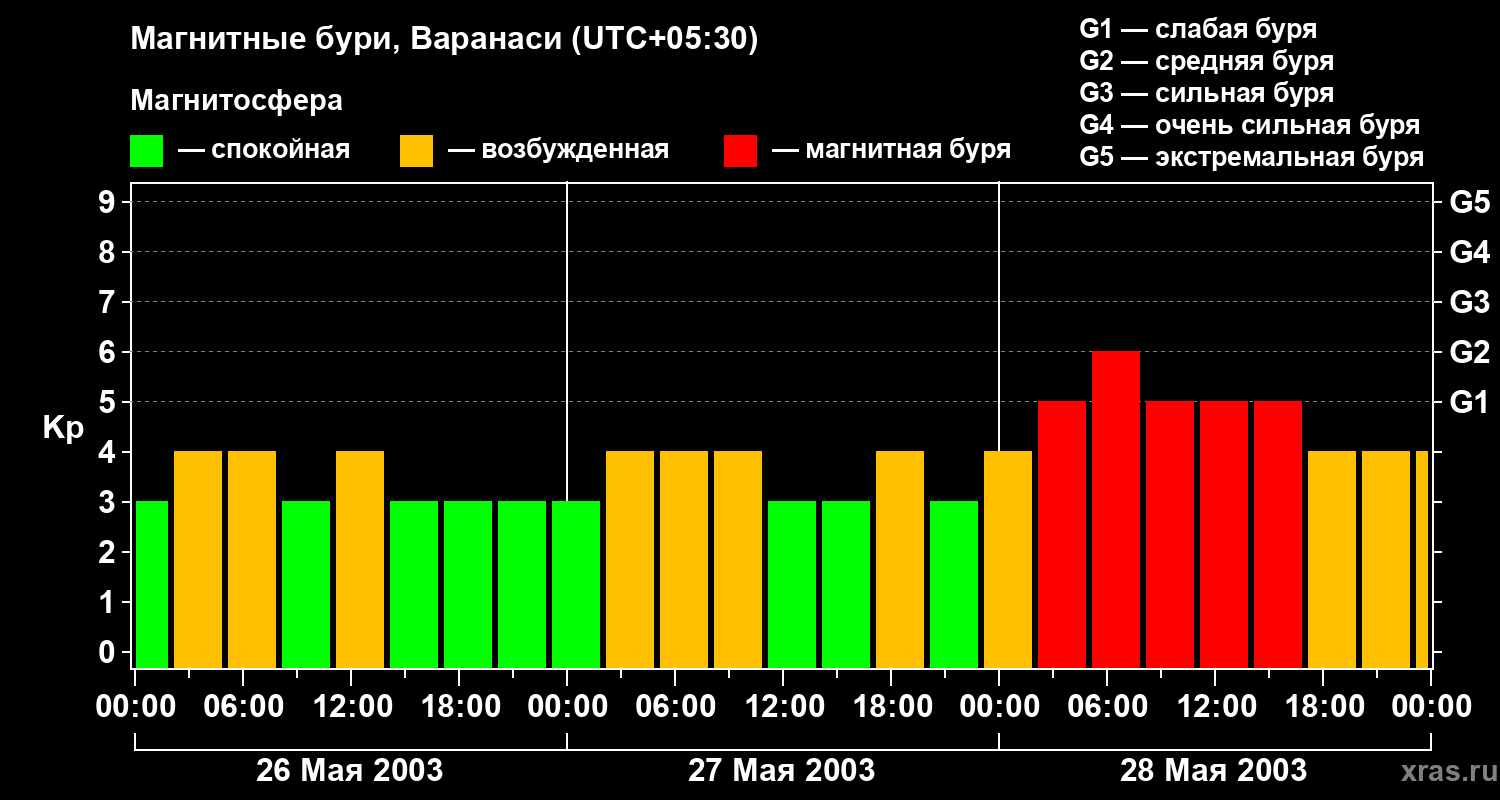This screenshot has height=800, width=1500.
Task: Click the narrow green bar at 26 May 00:00
Action: click(152, 585)
